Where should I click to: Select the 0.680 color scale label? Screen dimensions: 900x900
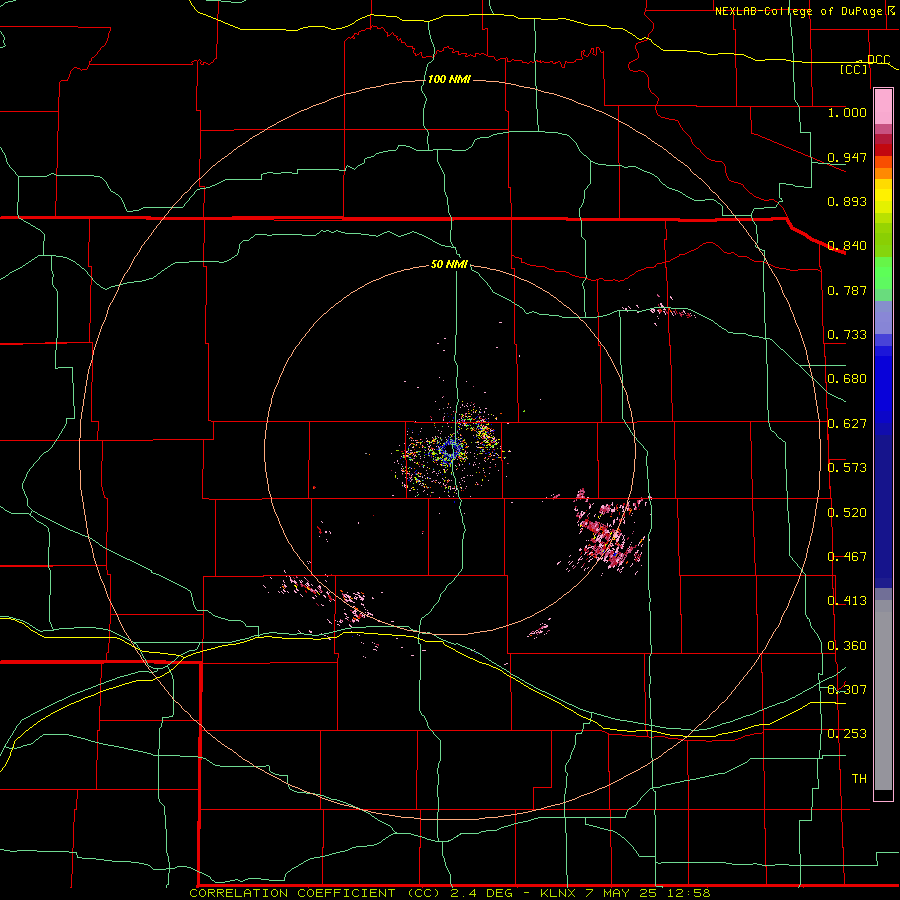tap(847, 379)
